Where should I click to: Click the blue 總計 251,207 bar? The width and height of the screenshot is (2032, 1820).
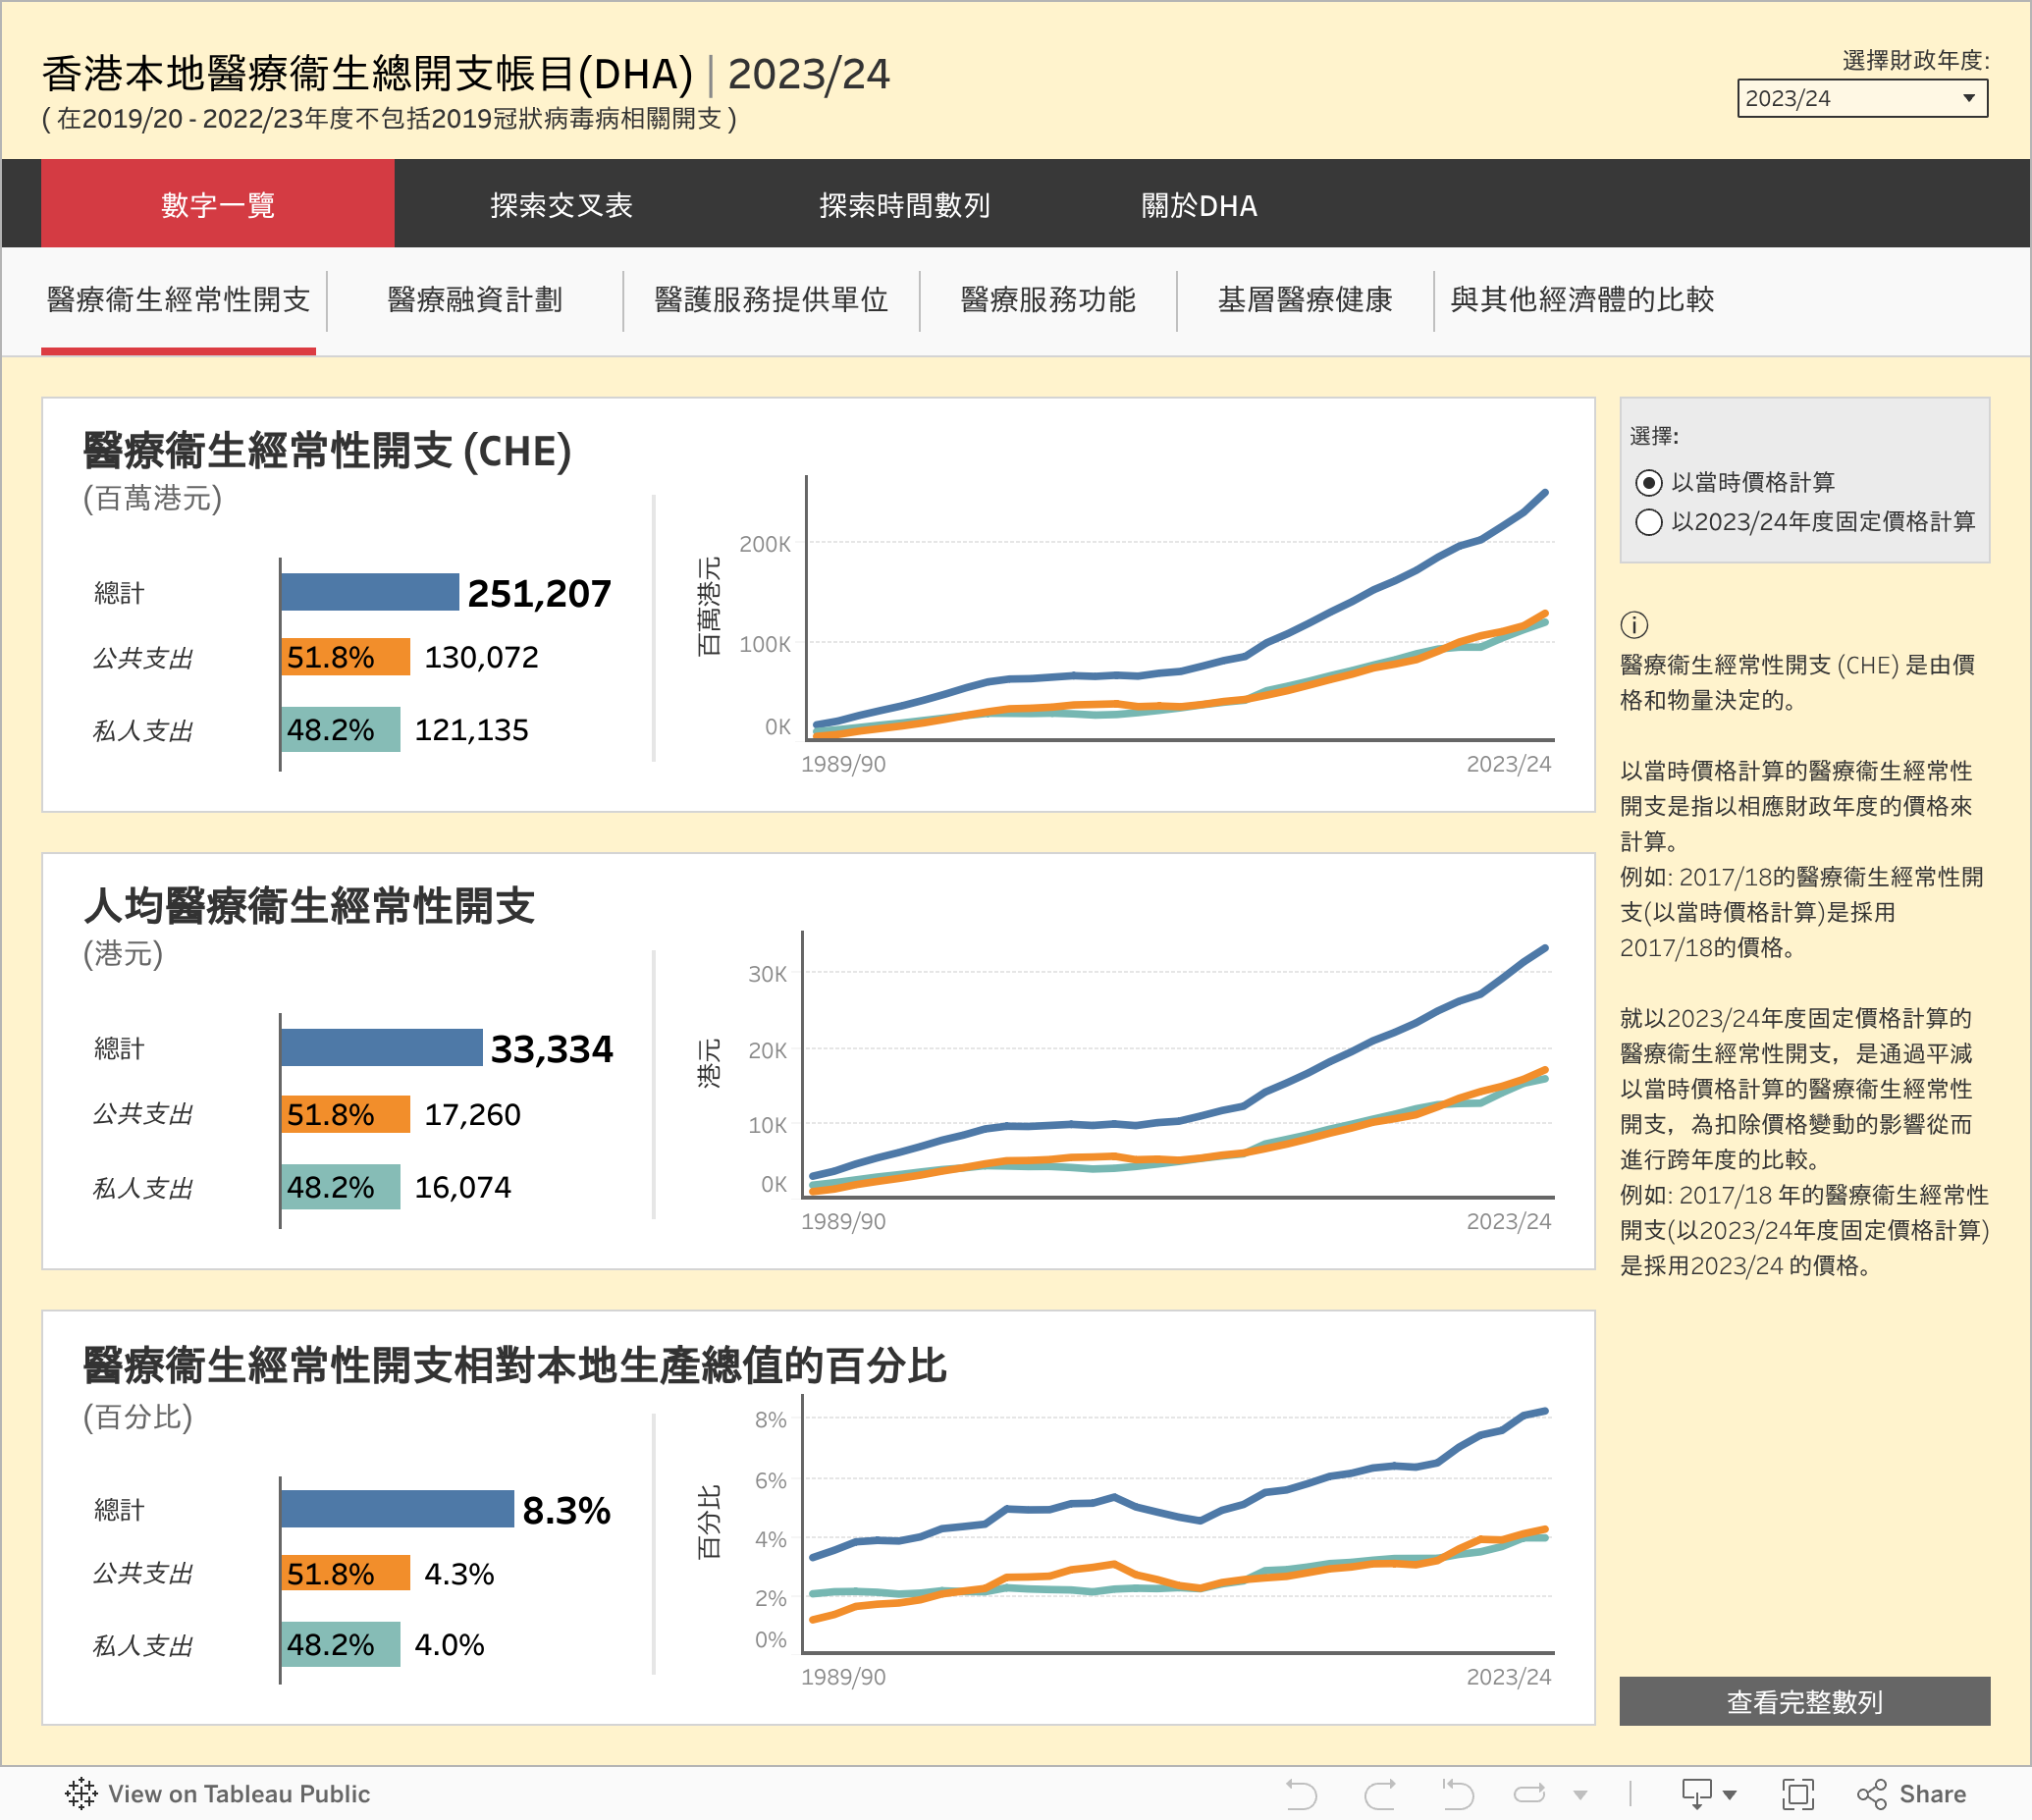coord(369,592)
